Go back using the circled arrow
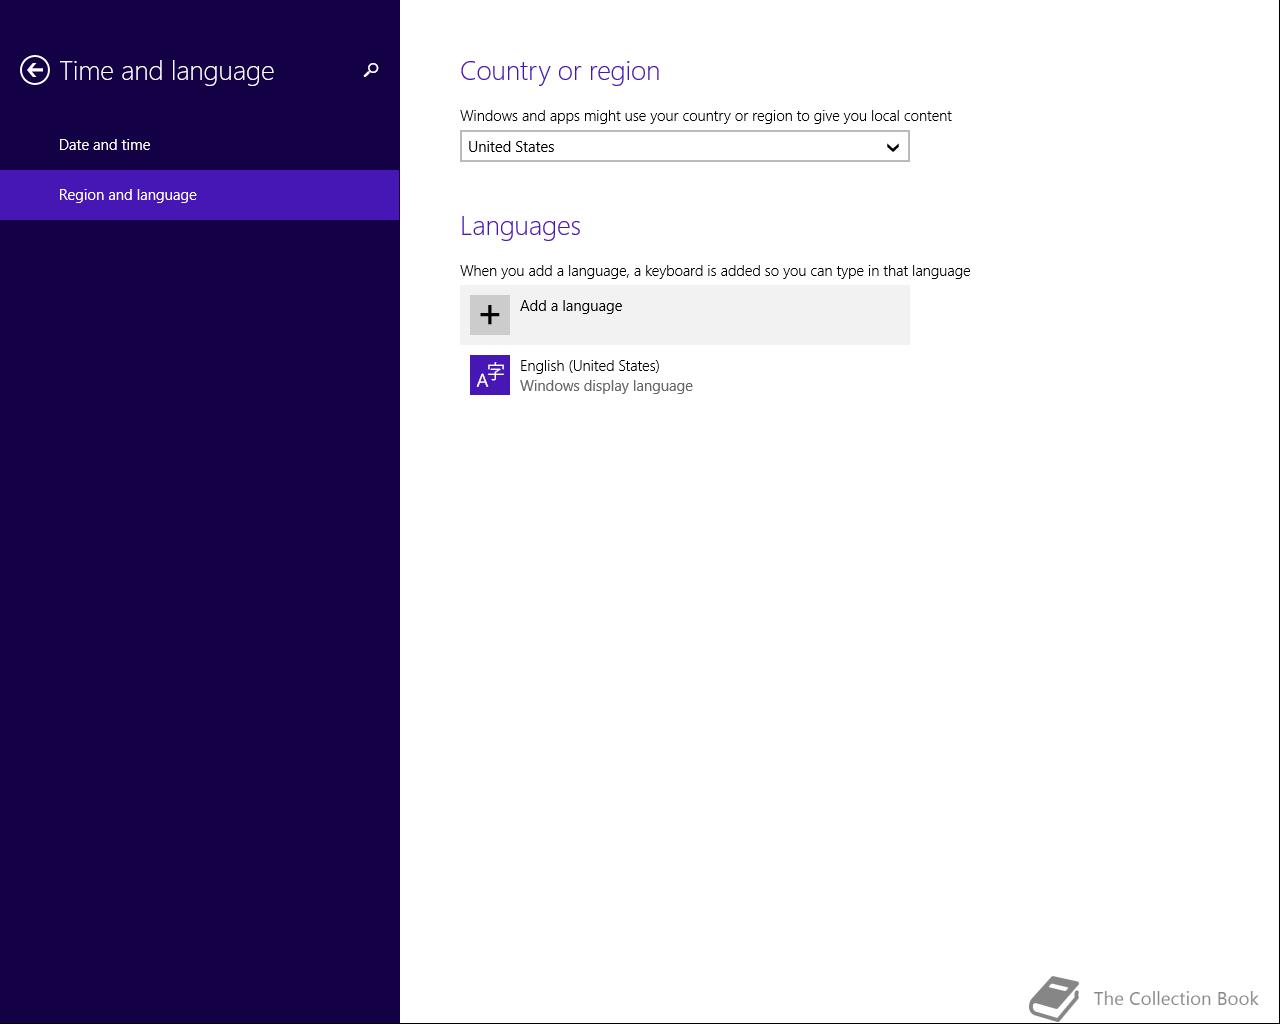Viewport: 1280px width, 1024px height. (x=35, y=70)
